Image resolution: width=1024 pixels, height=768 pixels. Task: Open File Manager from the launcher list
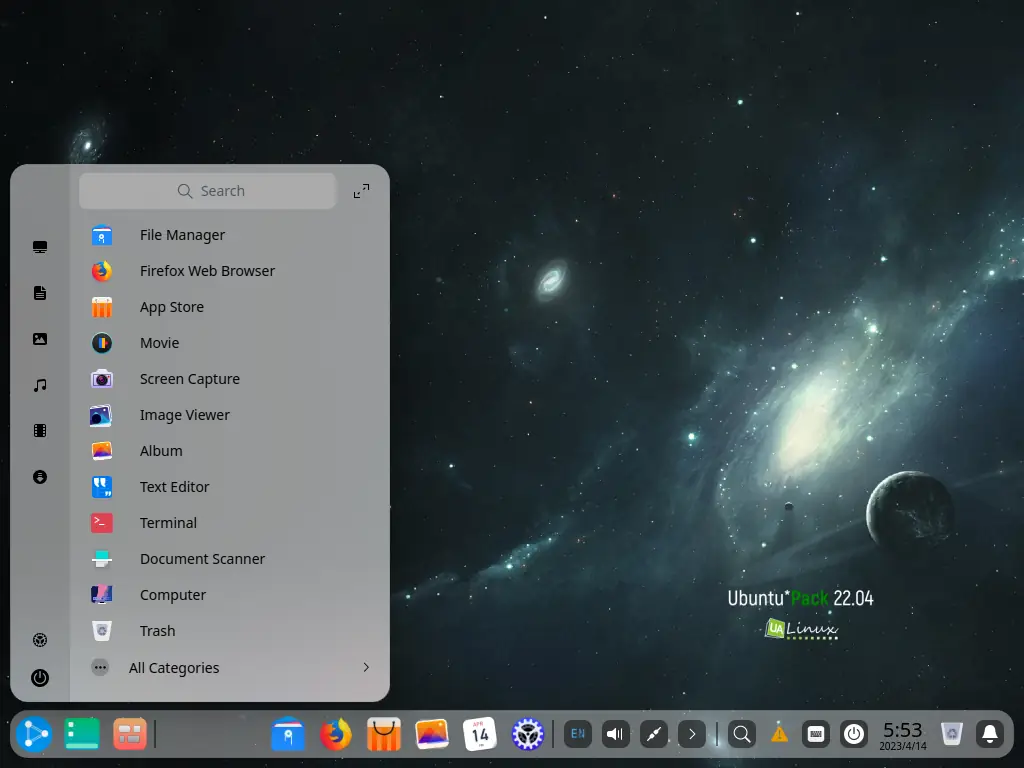pos(230,235)
